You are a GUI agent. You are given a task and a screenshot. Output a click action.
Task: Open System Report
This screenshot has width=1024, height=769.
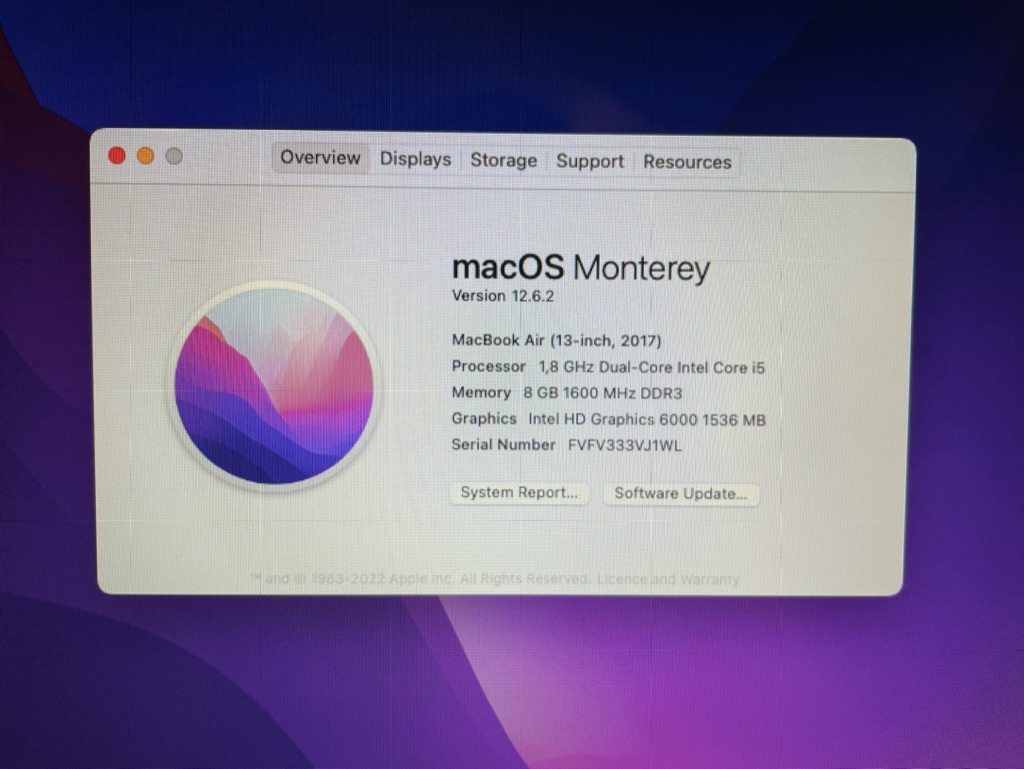(x=519, y=492)
